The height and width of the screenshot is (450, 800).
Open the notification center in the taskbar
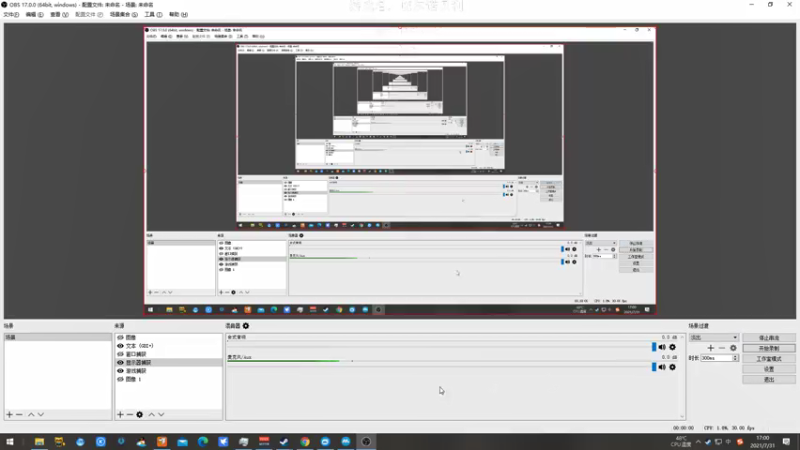coord(786,442)
